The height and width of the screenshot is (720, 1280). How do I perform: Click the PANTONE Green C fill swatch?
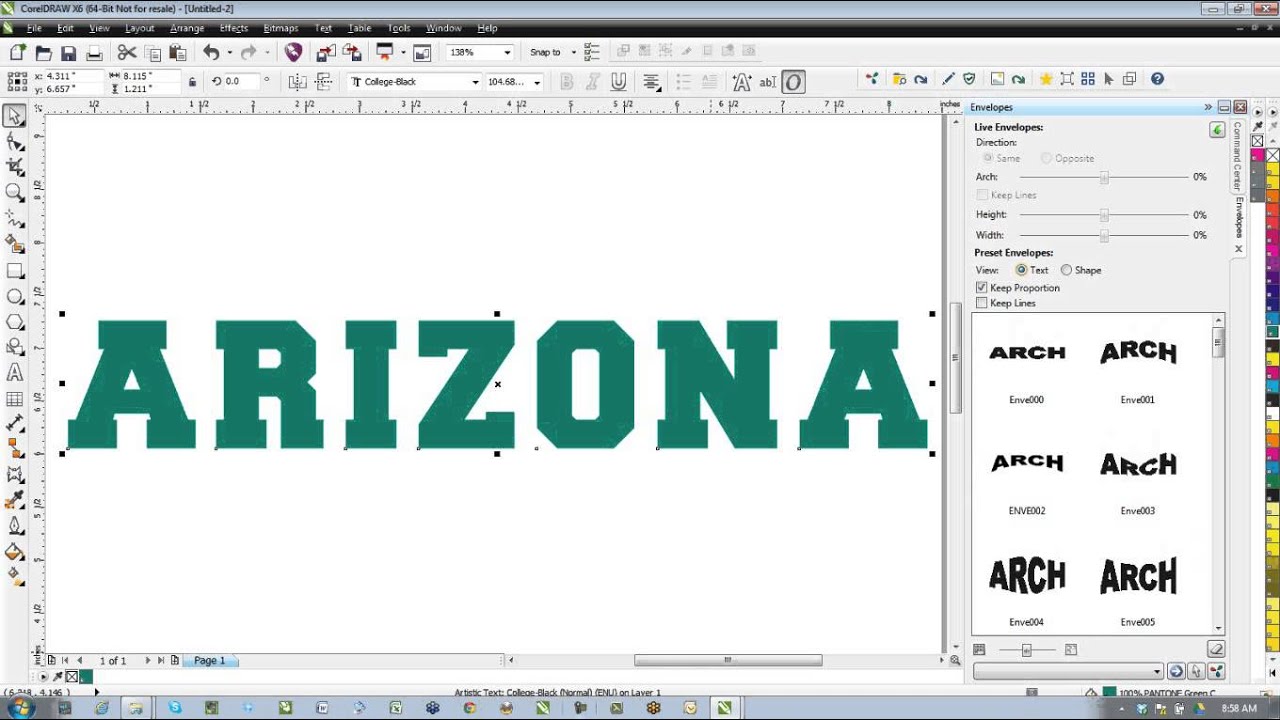pyautogui.click(x=1109, y=693)
